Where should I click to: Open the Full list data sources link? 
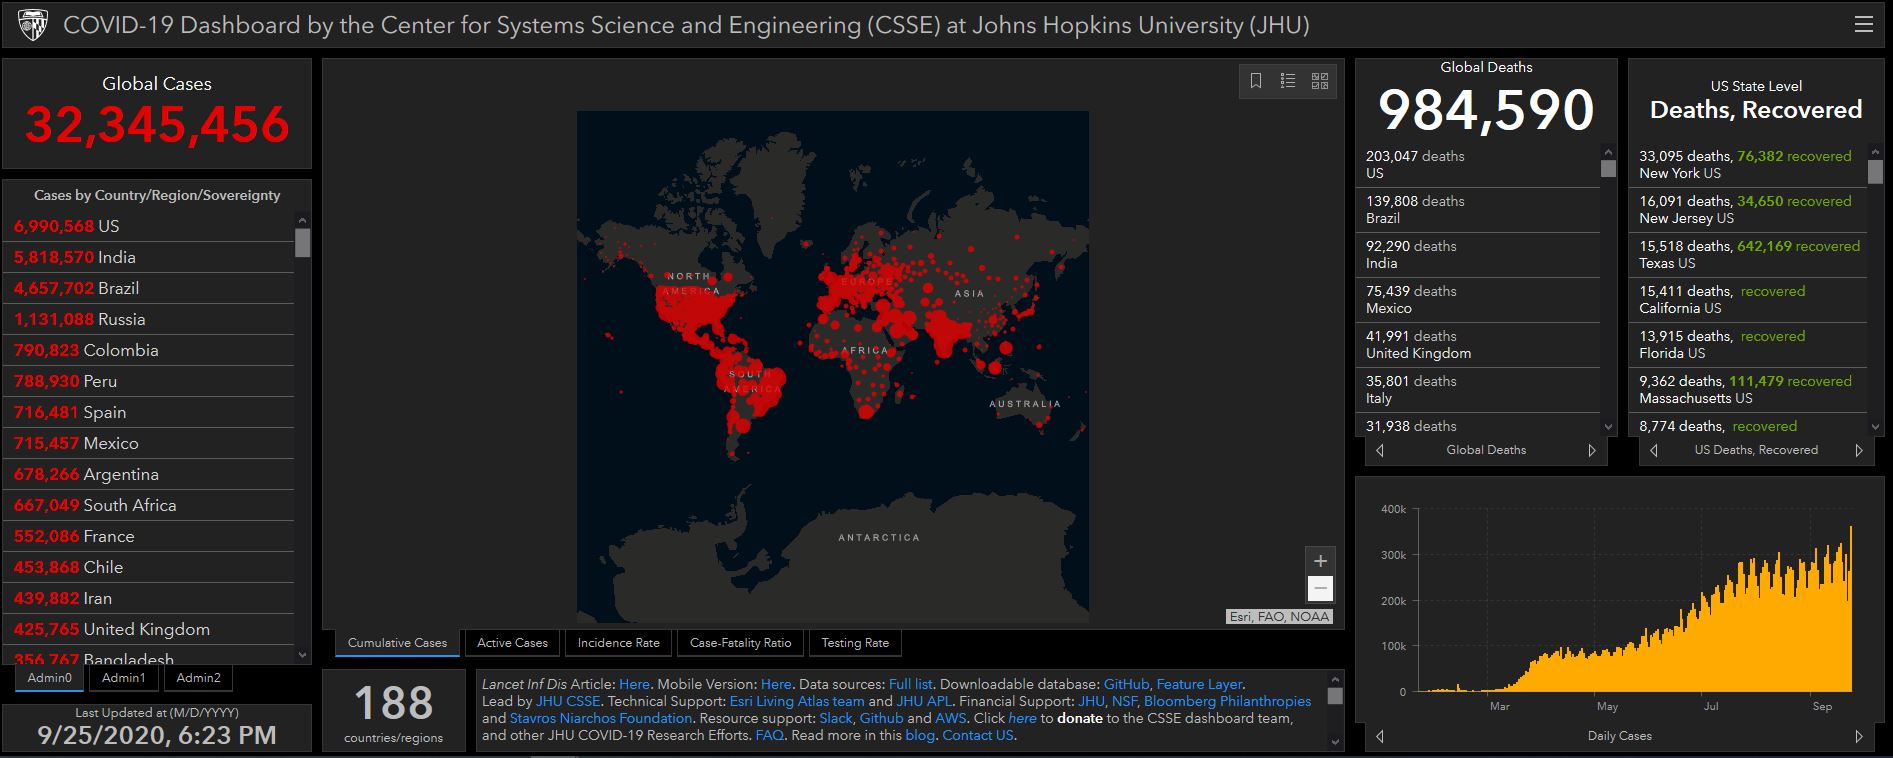pyautogui.click(x=910, y=684)
